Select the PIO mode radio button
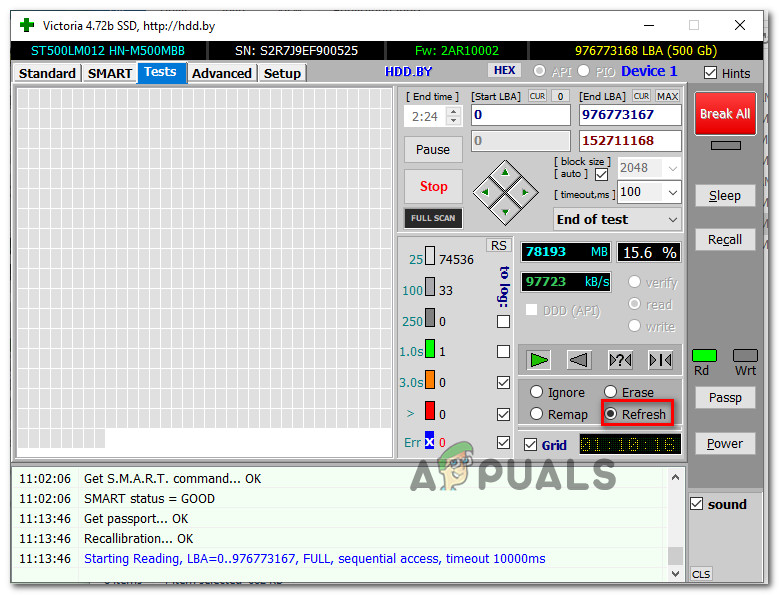This screenshot has width=779, height=595. (583, 71)
